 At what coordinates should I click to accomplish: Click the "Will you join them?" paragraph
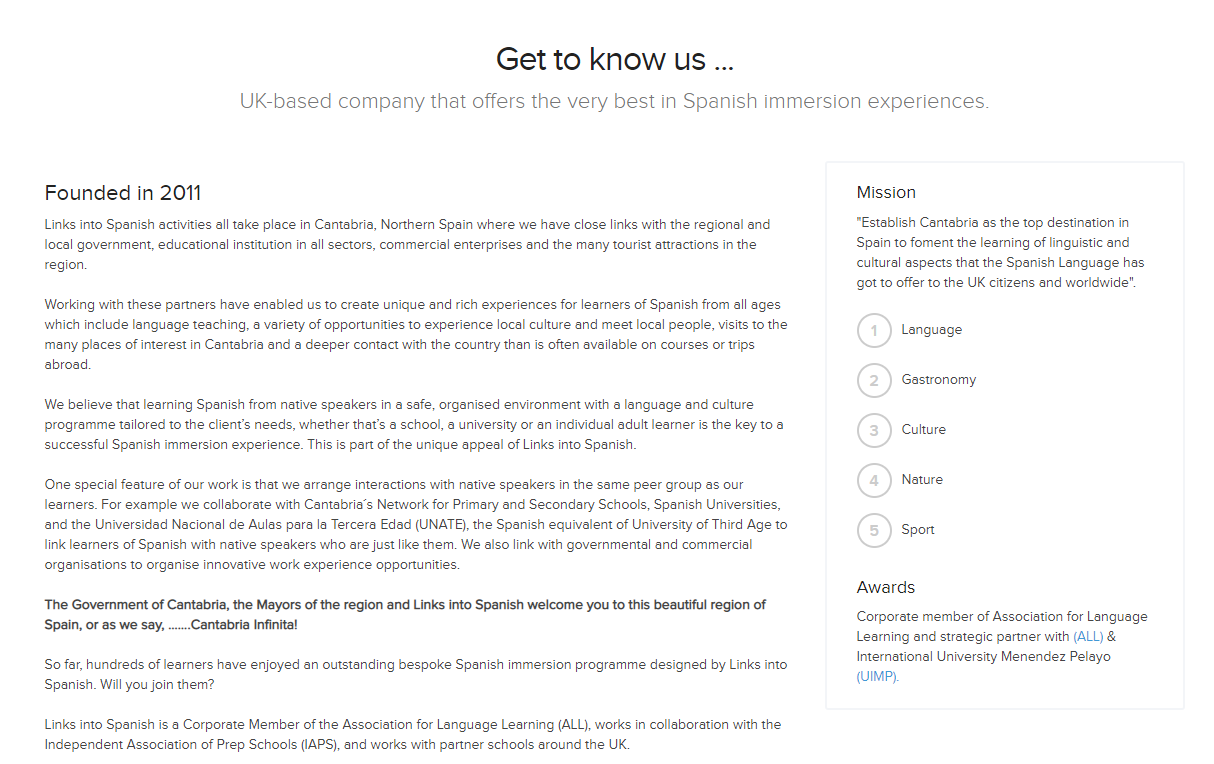pos(415,675)
